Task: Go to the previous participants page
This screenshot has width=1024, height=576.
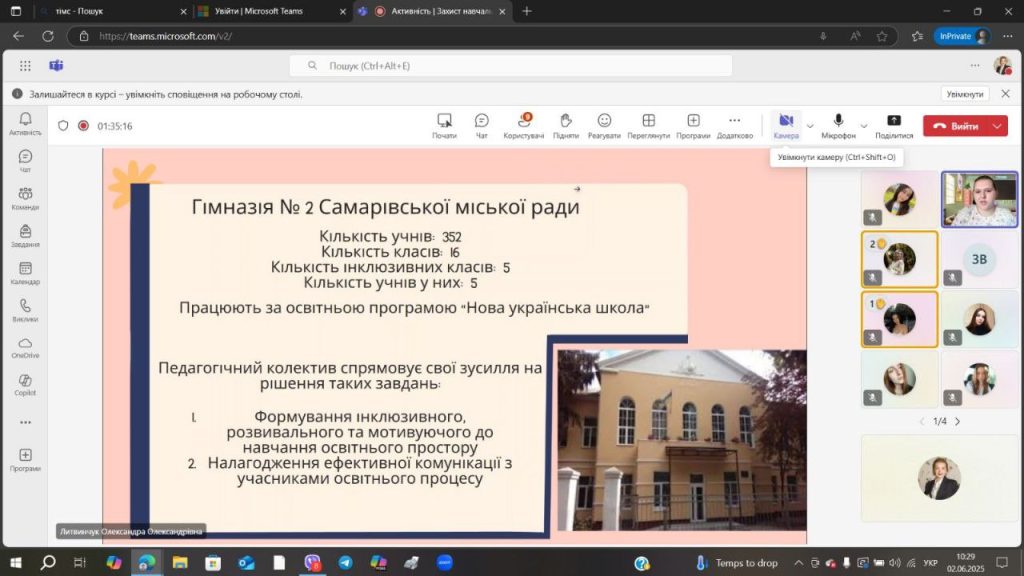Action: coord(922,421)
